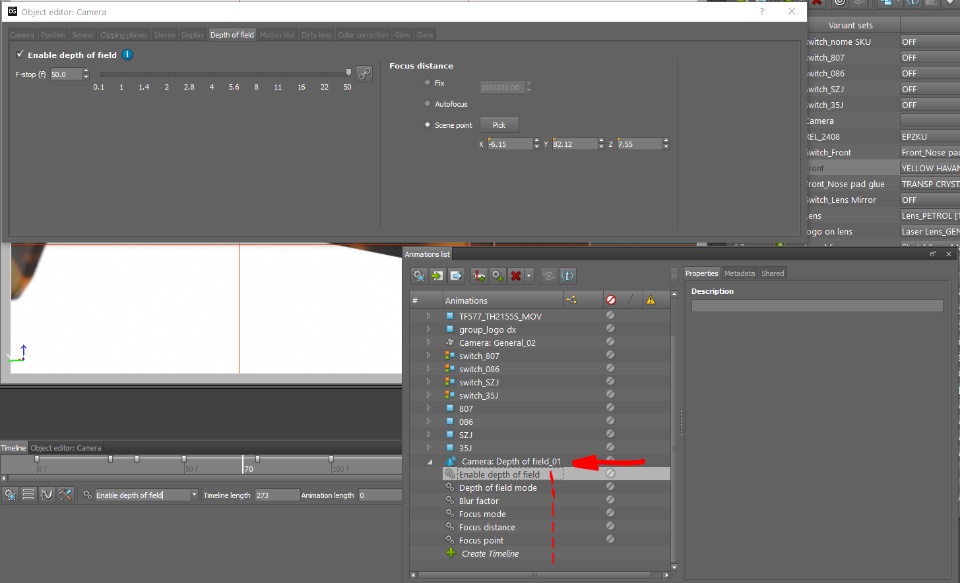Viewport: 960px width, 583px height.
Task: Click the link icon next to F-stop slider
Action: tap(365, 73)
